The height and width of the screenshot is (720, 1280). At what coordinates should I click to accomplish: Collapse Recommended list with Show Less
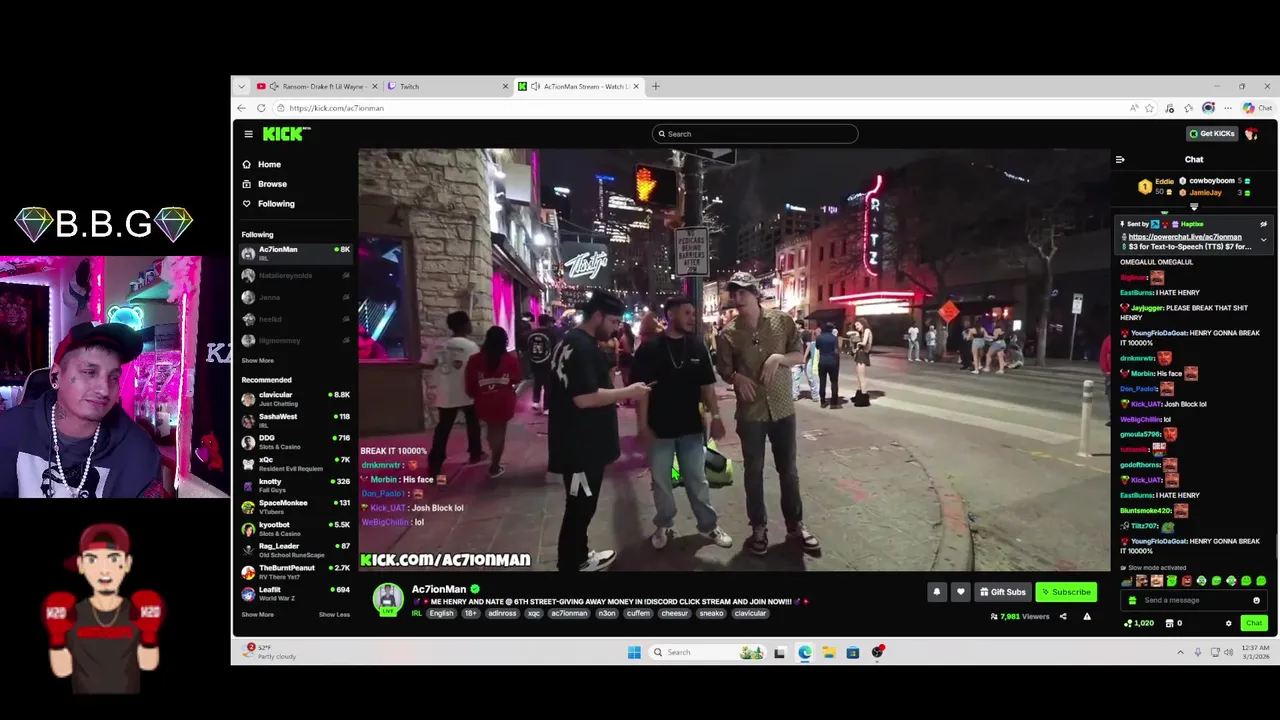coord(334,615)
